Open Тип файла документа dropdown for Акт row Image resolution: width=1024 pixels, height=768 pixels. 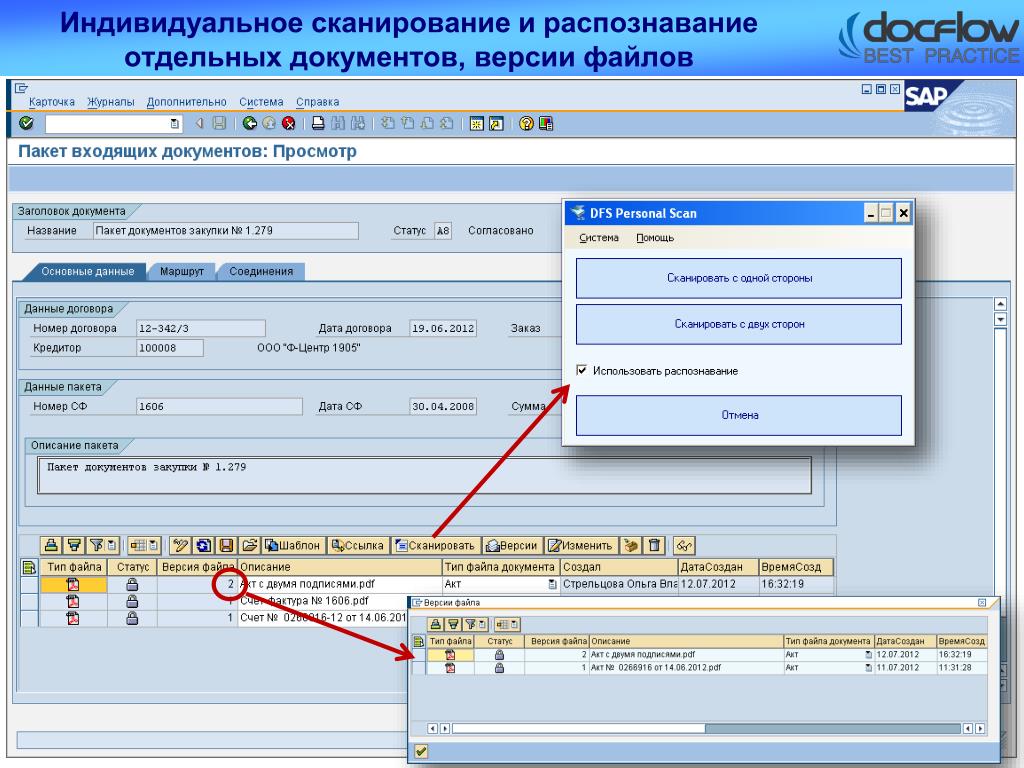click(553, 584)
